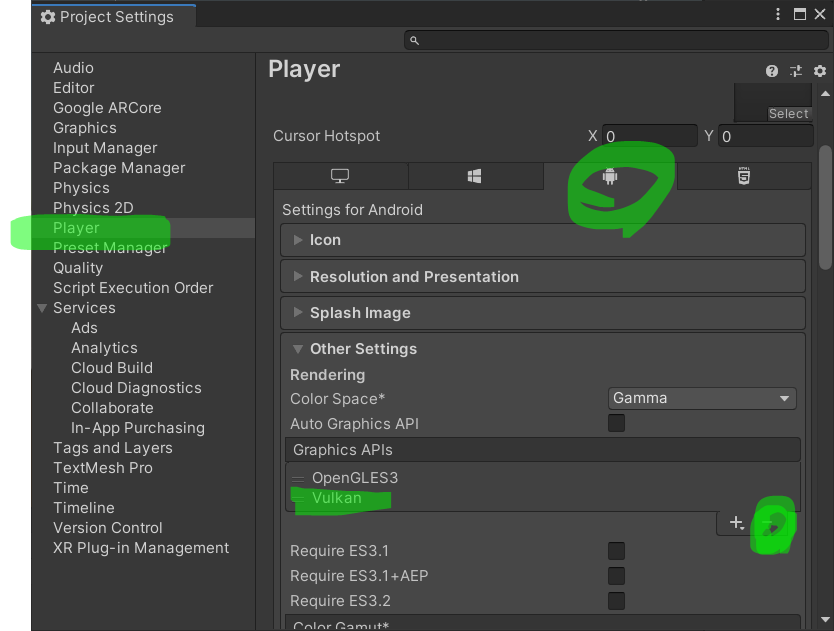Open Script Execution Order settings
834x631 pixels.
133,288
